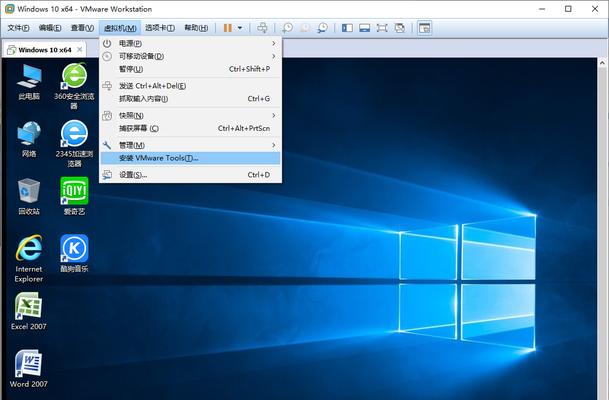
Task: Select the 爱奇艺 iQIYI desktop icon
Action: click(74, 196)
